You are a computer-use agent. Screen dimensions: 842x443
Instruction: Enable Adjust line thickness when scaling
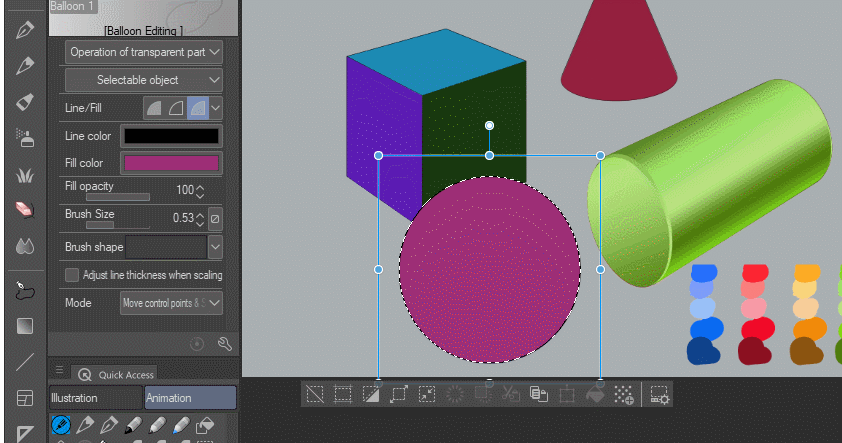point(71,275)
